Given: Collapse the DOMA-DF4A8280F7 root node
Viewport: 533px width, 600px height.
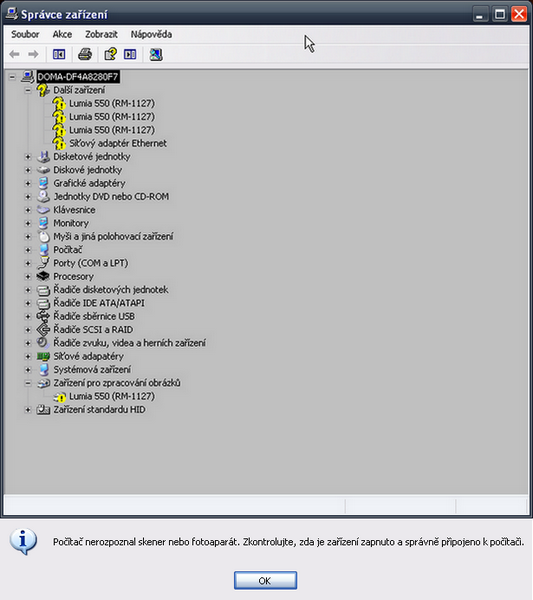Looking at the screenshot, I should coord(12,77).
